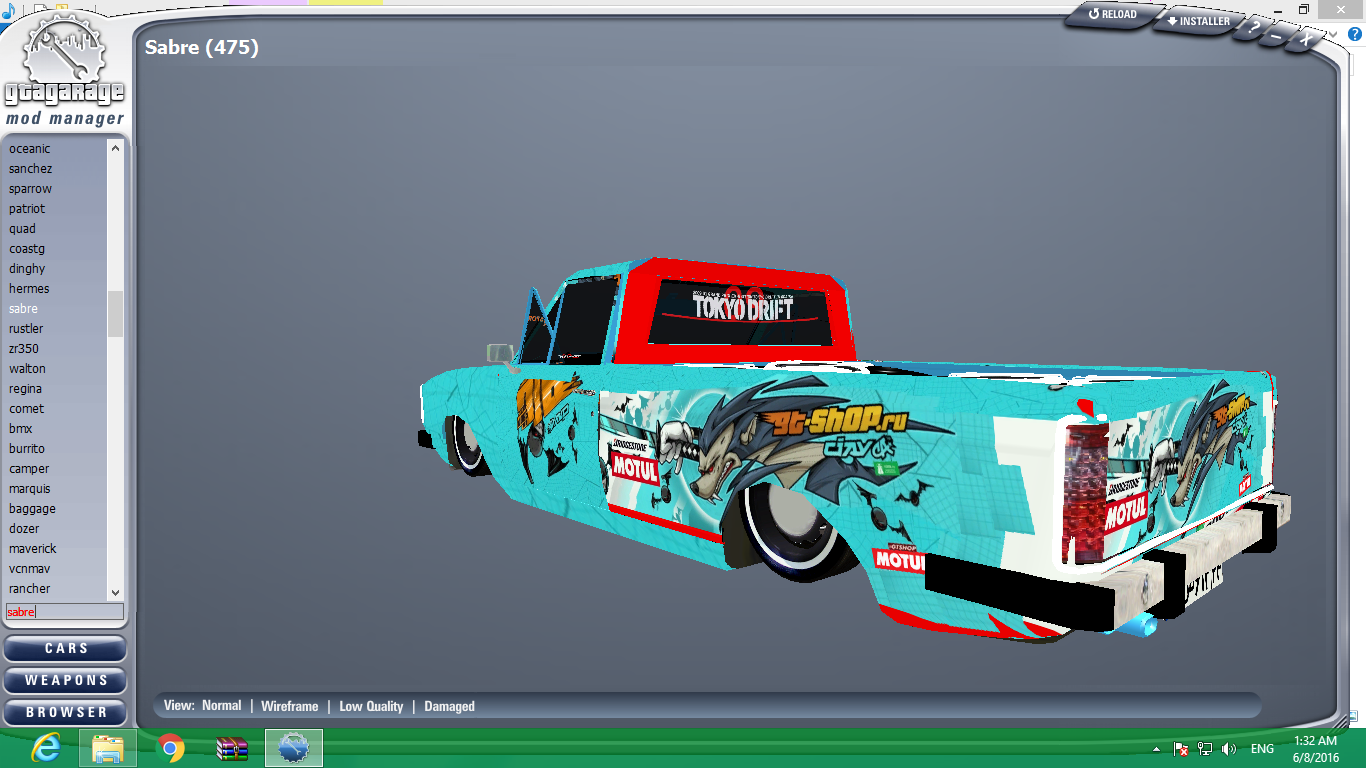Click the vehicle list scroll up arrow
Image resolution: width=1366 pixels, height=768 pixels.
(x=115, y=148)
